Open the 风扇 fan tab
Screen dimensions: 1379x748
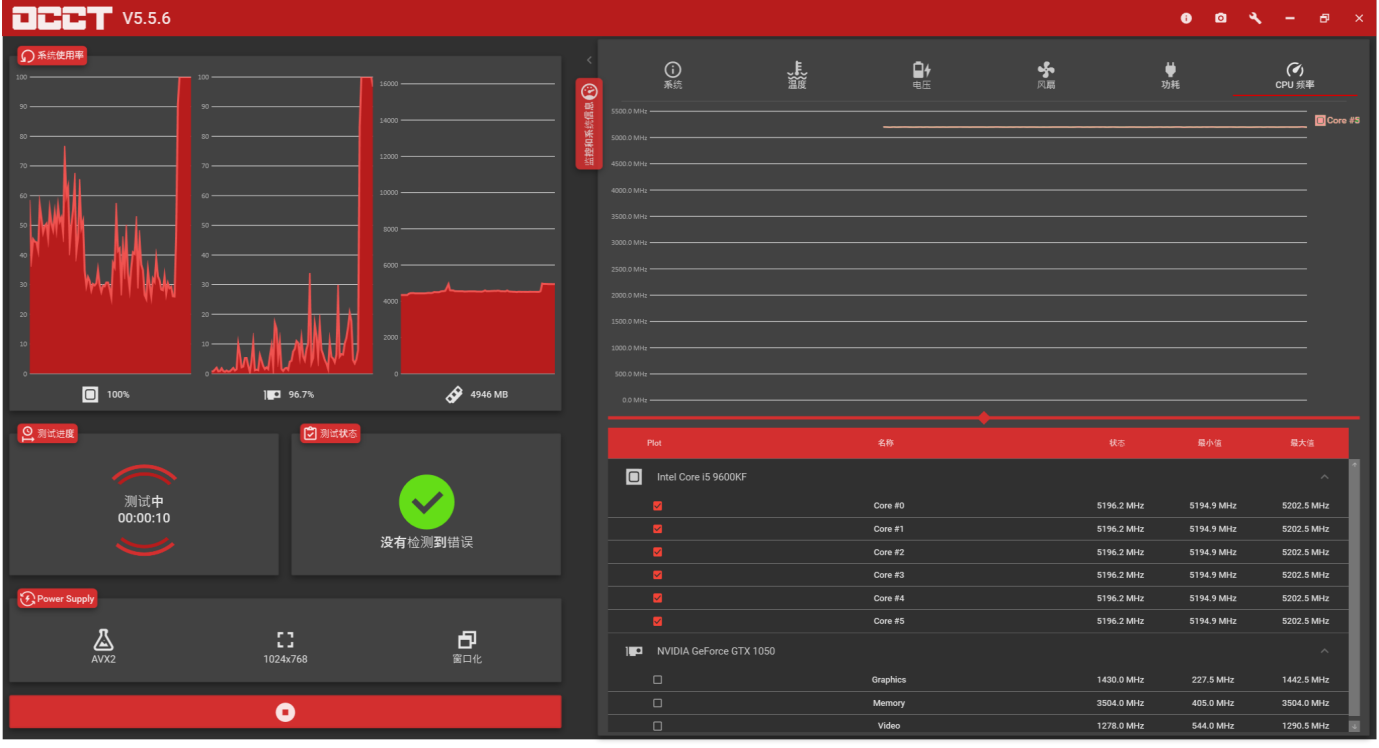click(1046, 75)
